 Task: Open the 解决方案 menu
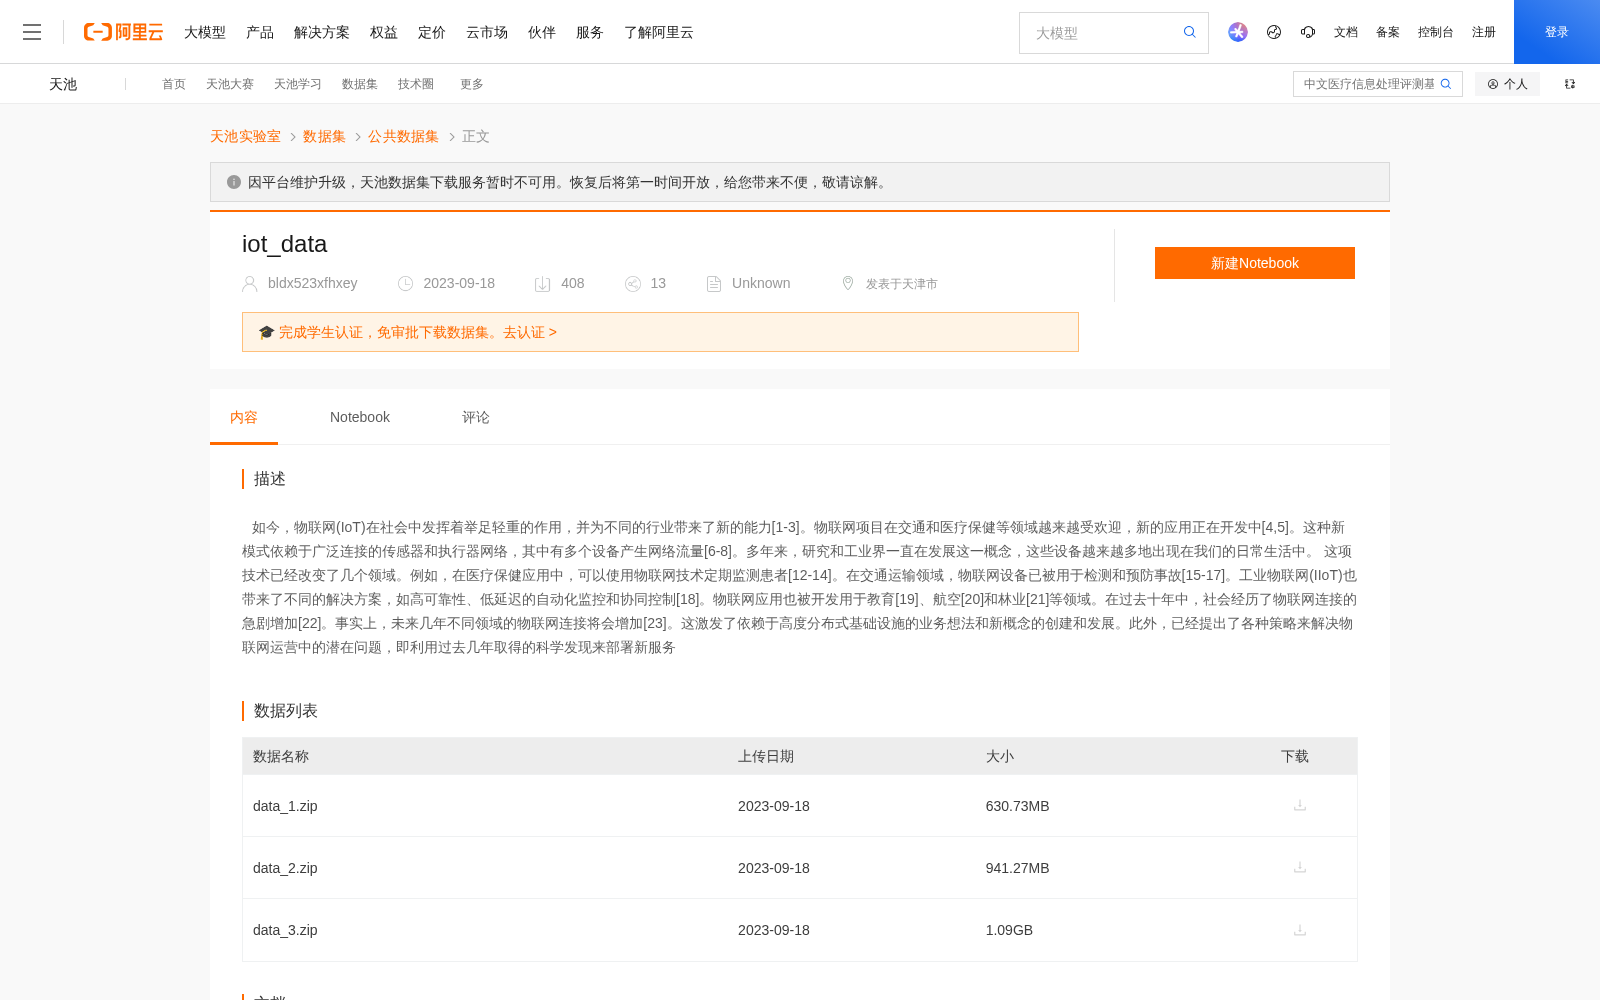322,32
